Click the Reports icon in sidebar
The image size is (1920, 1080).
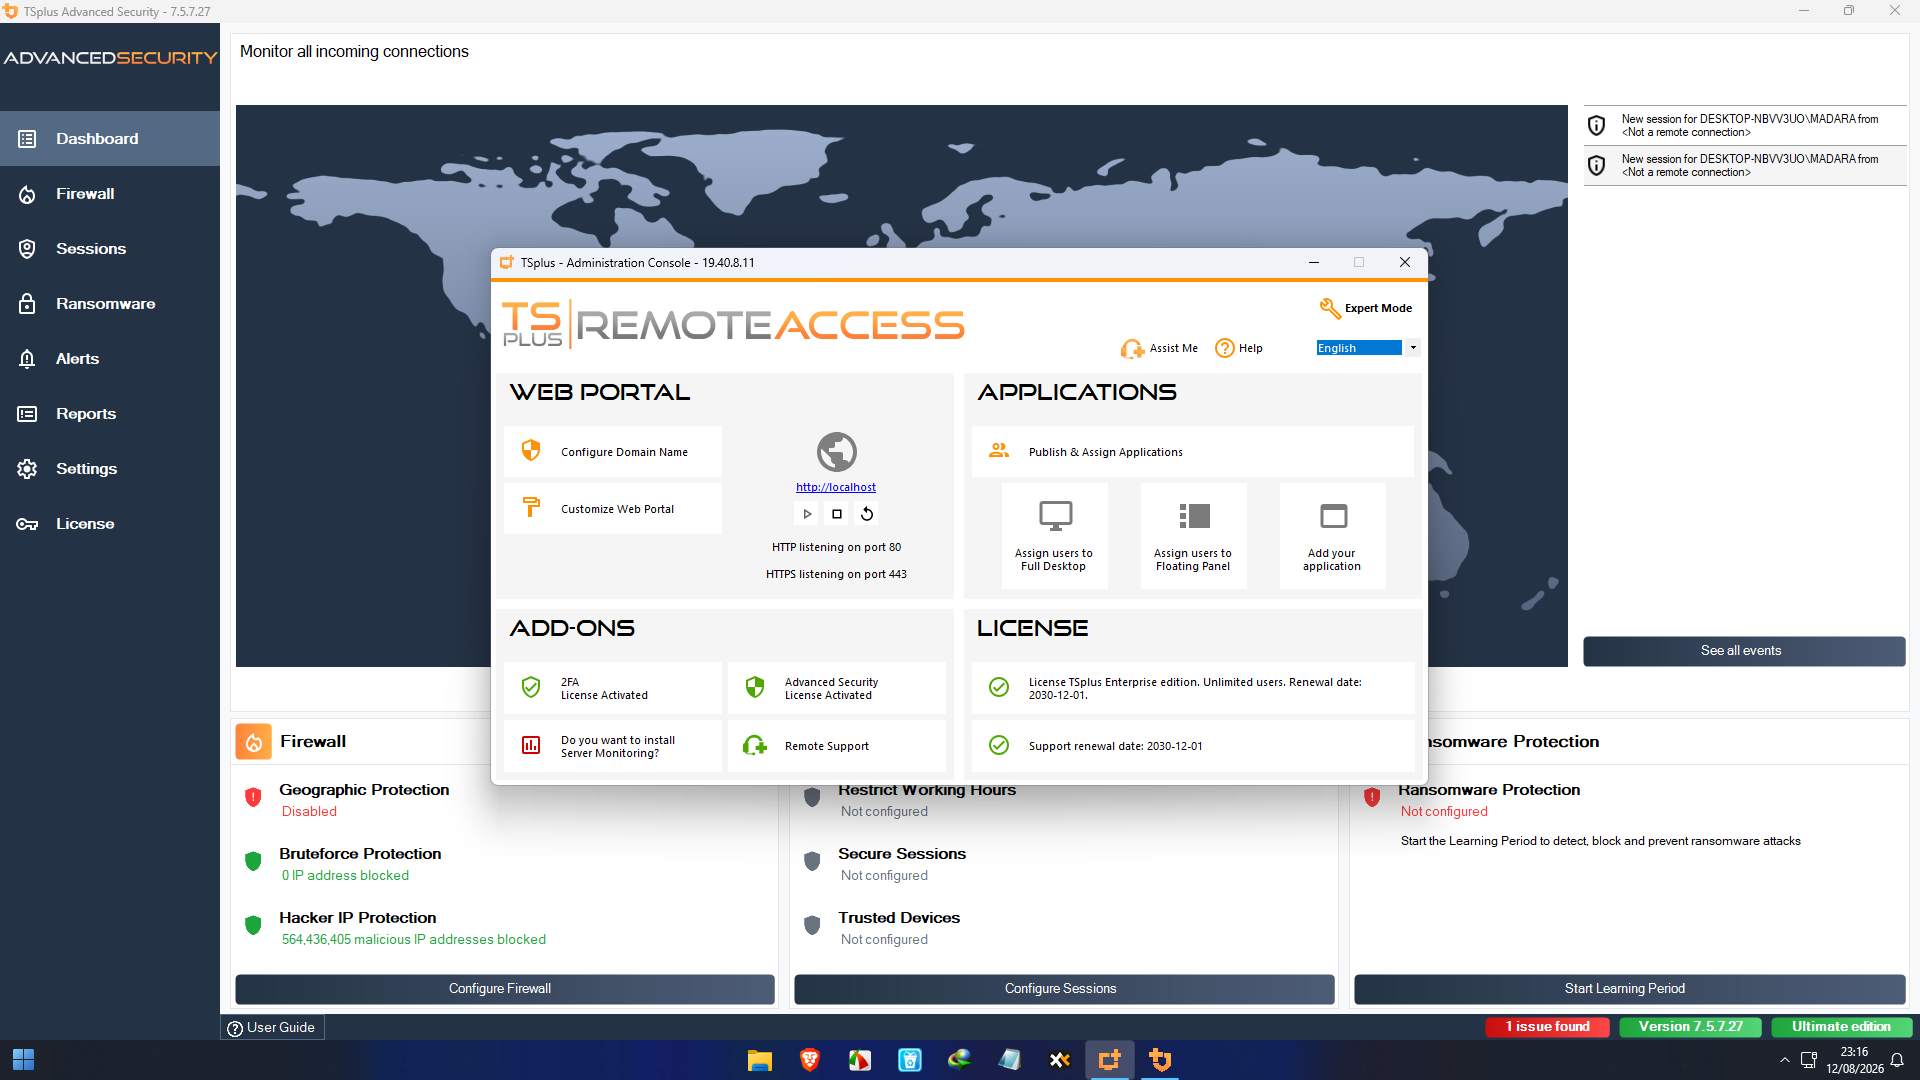coord(27,414)
